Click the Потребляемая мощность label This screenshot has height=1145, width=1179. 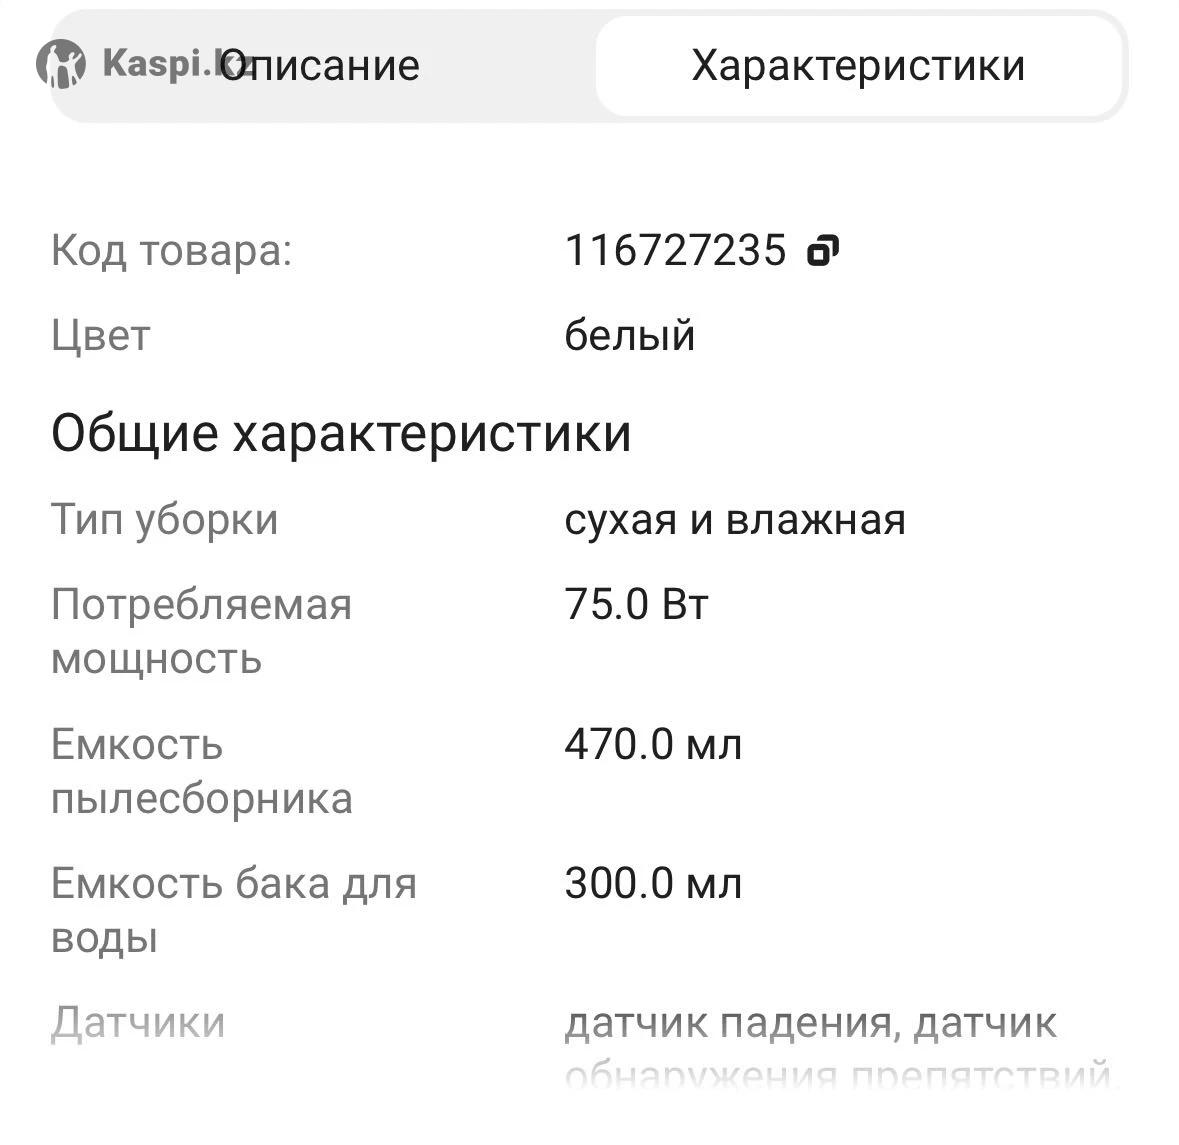tap(201, 632)
